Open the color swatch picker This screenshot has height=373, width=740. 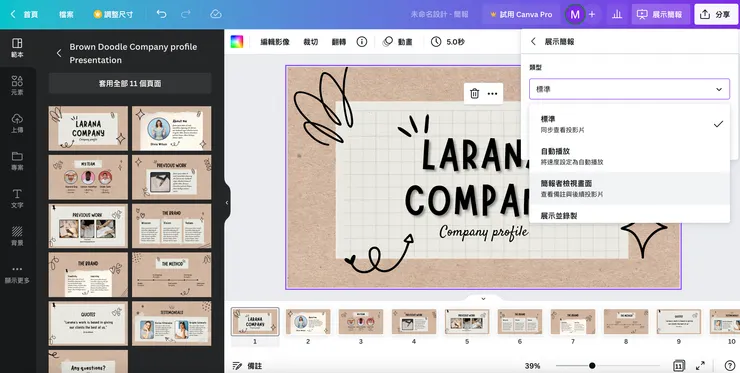[236, 42]
